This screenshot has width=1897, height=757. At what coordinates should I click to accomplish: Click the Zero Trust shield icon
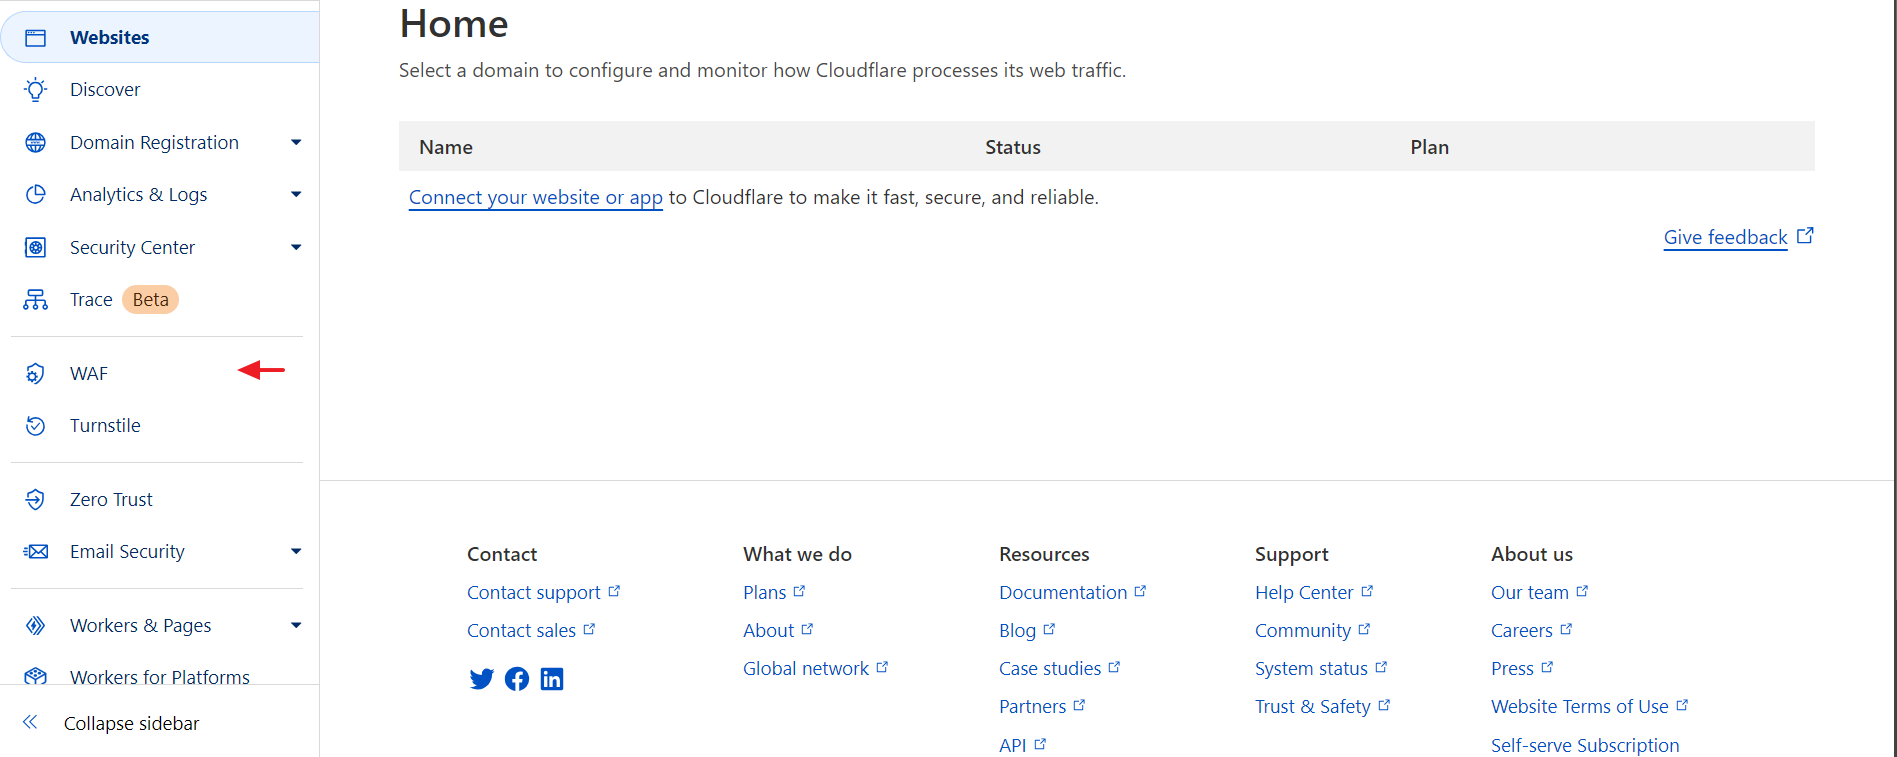click(x=36, y=500)
